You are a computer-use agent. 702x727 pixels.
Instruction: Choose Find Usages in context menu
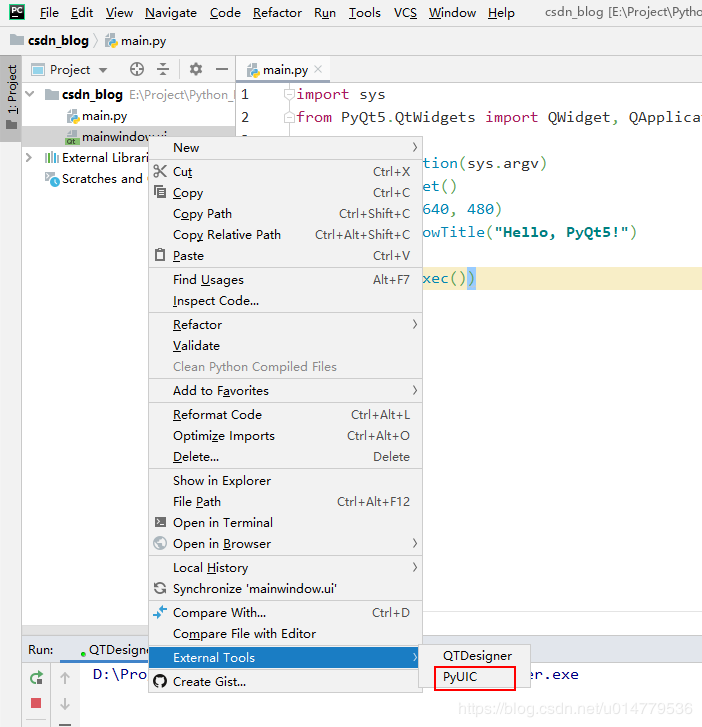285,280
